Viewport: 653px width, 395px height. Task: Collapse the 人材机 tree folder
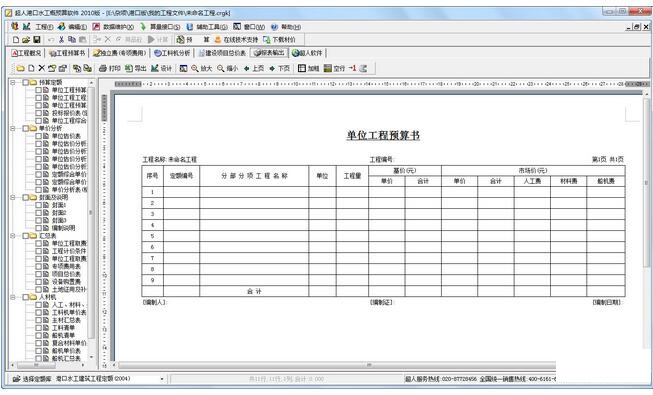click(13, 297)
